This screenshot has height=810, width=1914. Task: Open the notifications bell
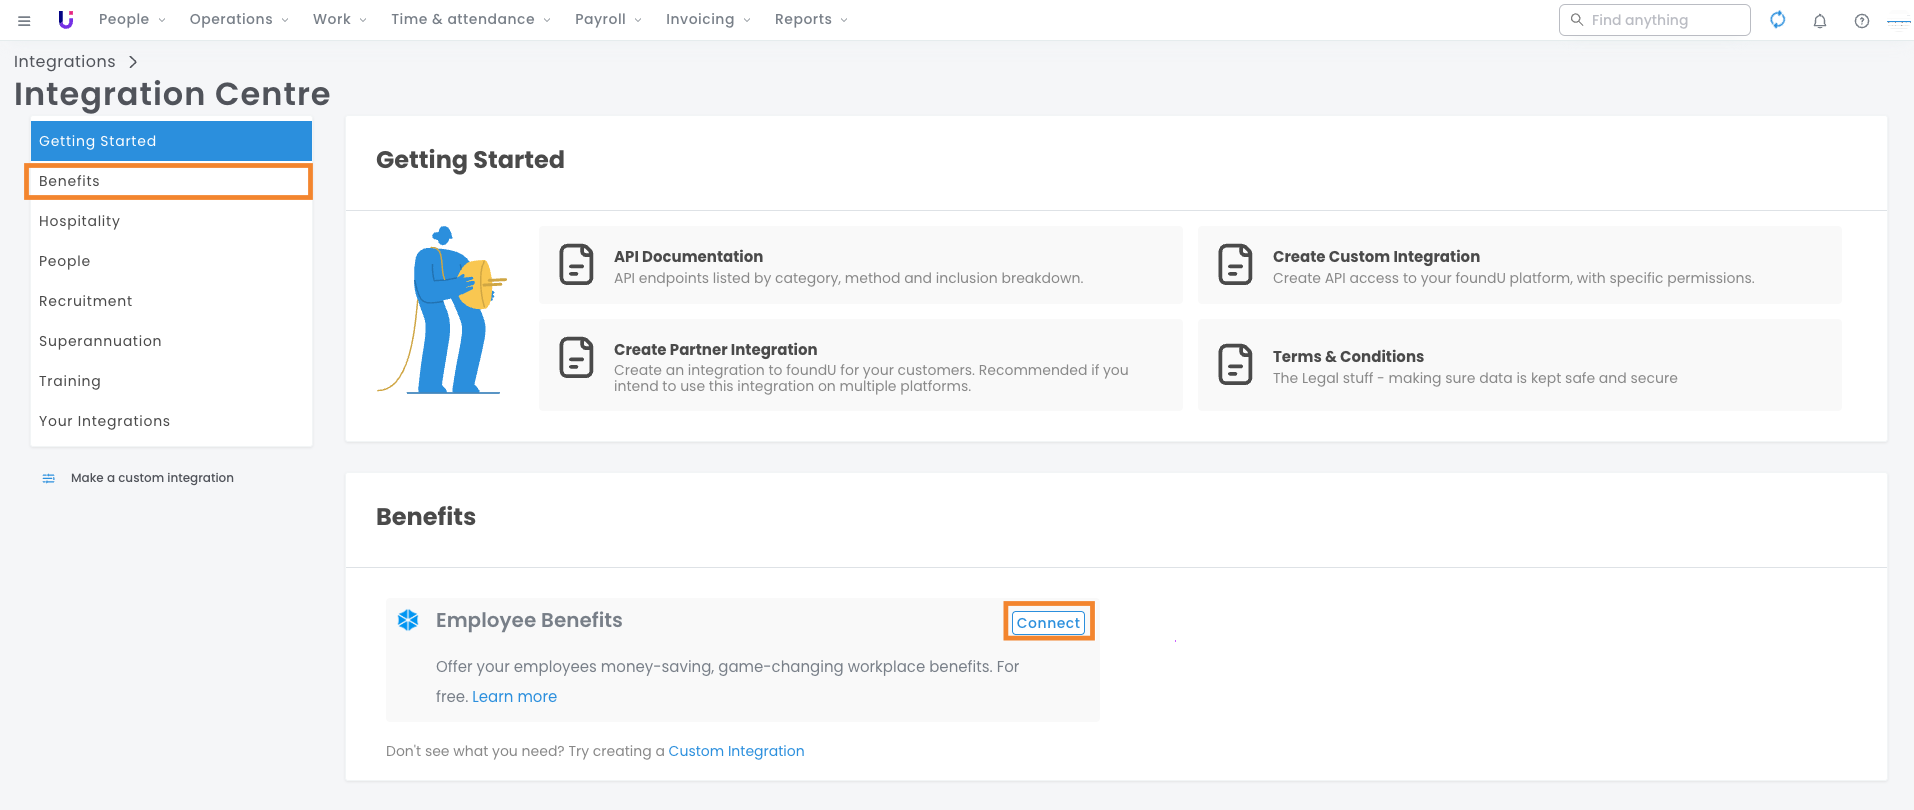click(1819, 21)
